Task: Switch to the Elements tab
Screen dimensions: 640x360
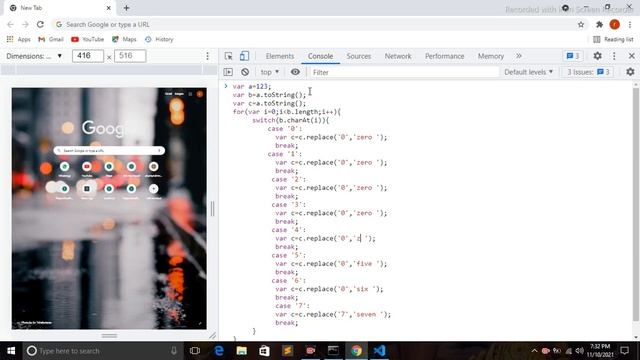Action: tap(280, 56)
